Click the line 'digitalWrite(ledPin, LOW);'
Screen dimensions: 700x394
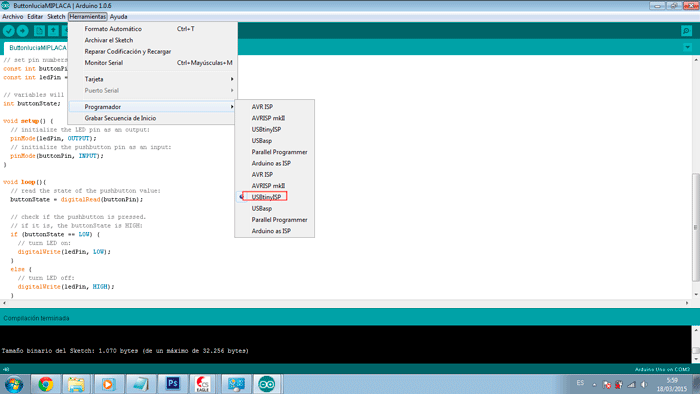[x=64, y=252]
